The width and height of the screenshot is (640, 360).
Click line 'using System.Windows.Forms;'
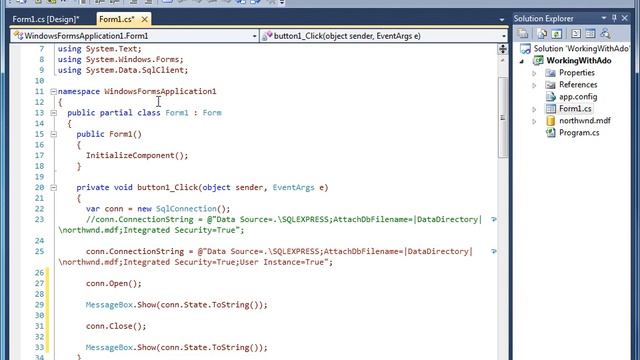[x=120, y=60]
